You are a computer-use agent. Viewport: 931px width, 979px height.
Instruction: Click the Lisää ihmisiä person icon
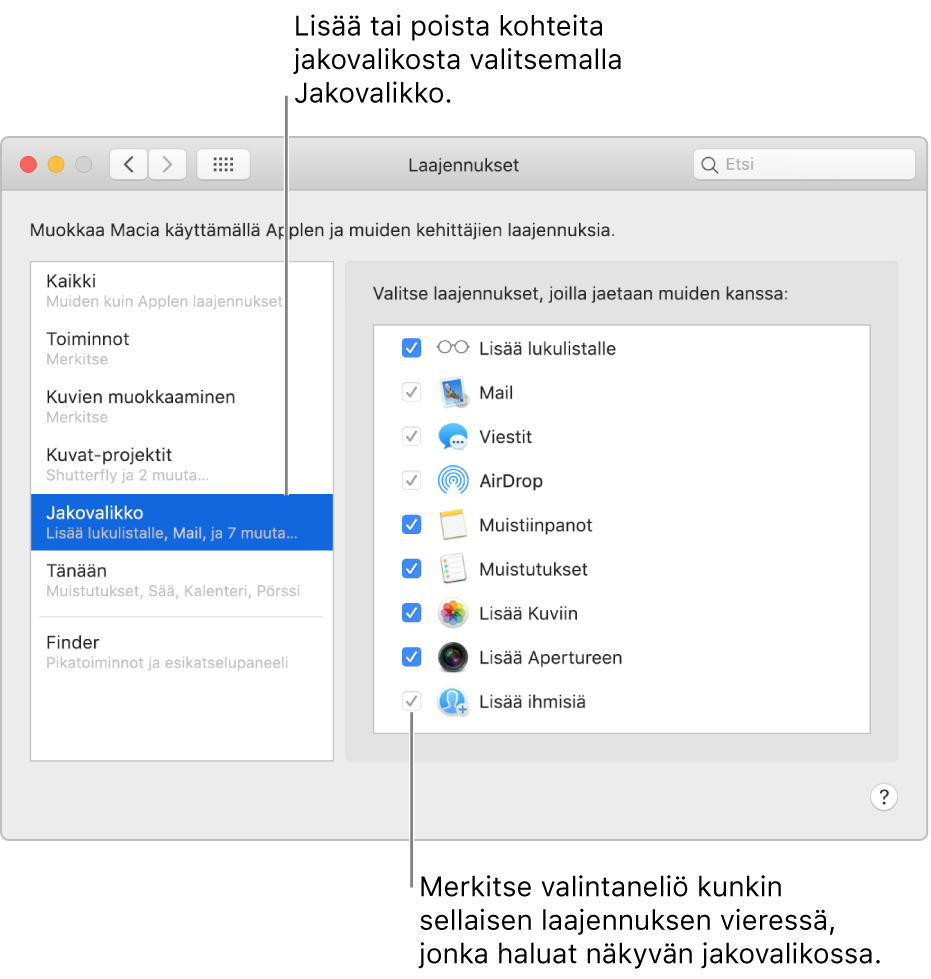click(453, 701)
